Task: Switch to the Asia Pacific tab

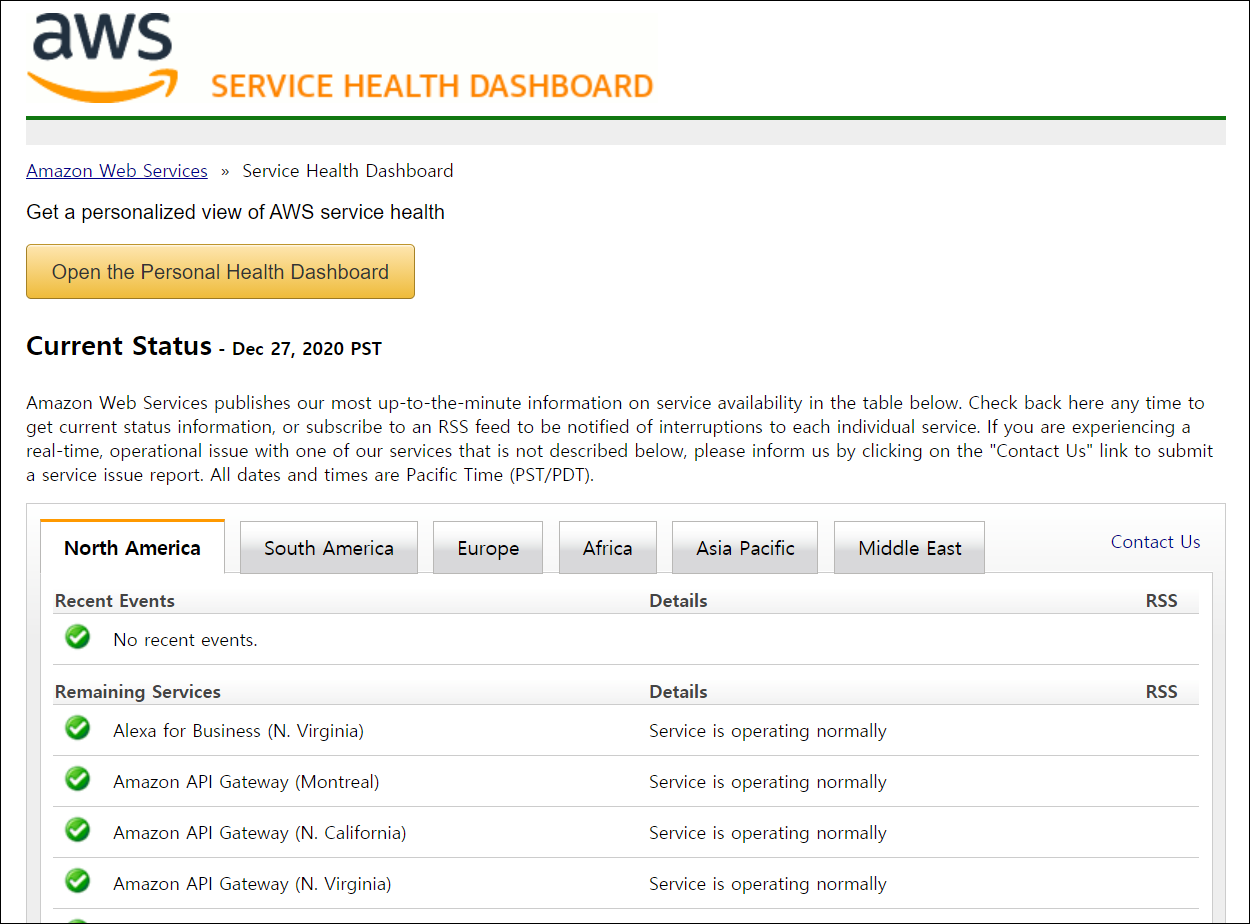Action: (x=745, y=548)
